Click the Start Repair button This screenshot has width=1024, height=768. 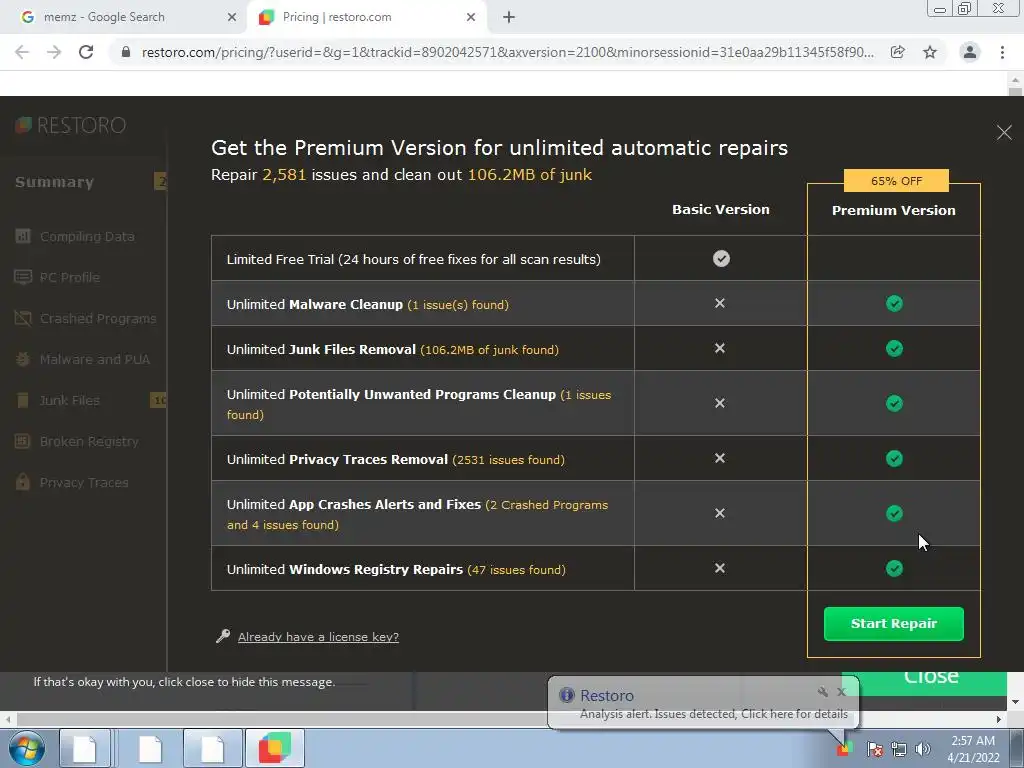pos(893,624)
